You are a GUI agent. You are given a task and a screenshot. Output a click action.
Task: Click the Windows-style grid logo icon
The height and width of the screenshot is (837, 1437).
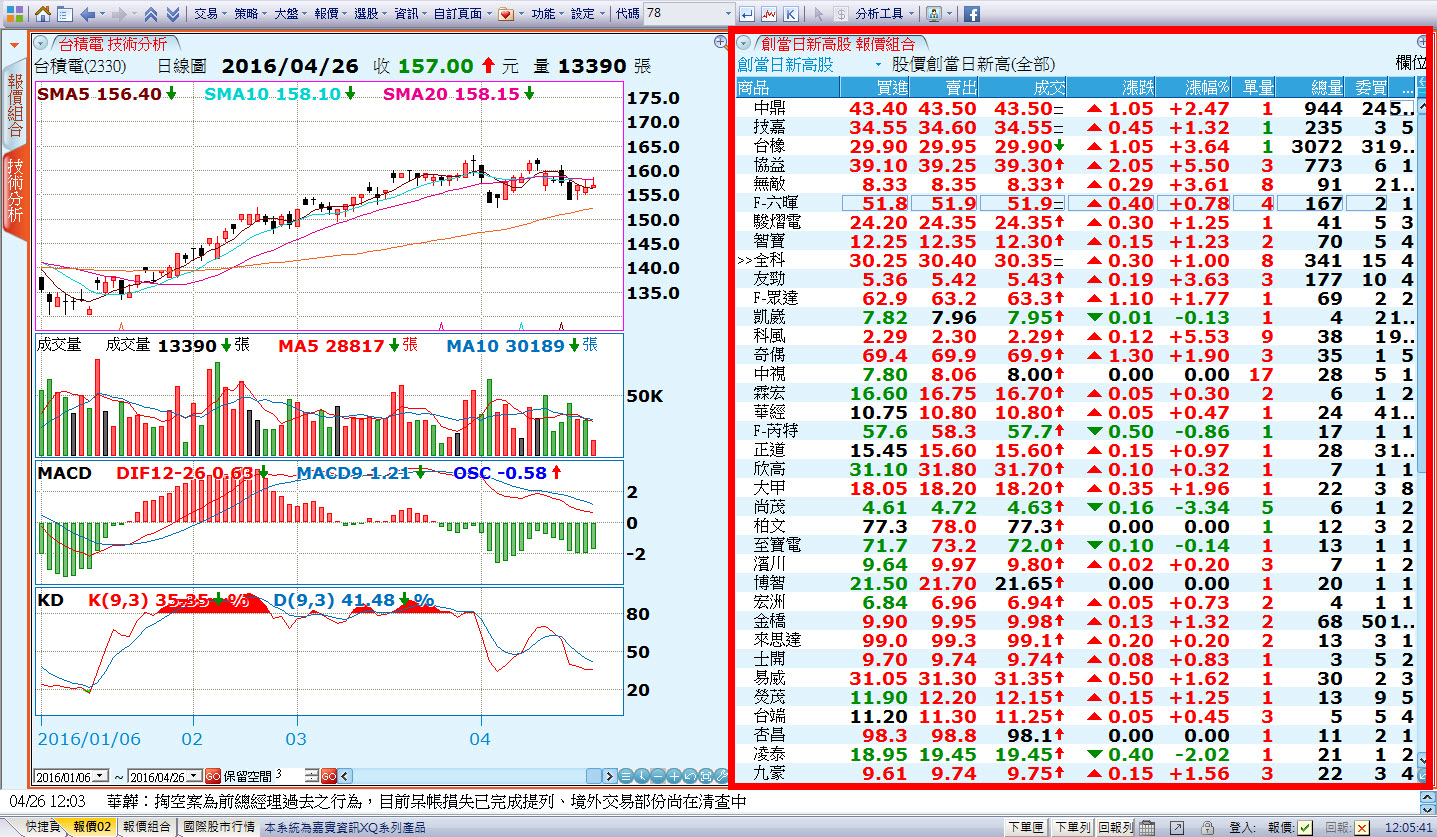pos(15,14)
